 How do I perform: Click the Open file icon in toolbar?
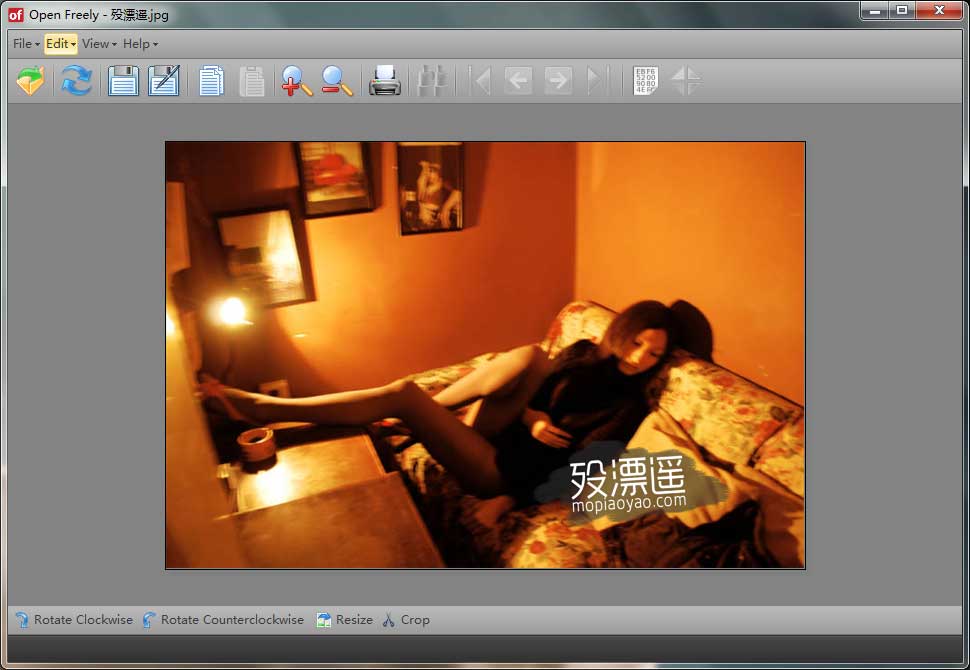(x=30, y=80)
